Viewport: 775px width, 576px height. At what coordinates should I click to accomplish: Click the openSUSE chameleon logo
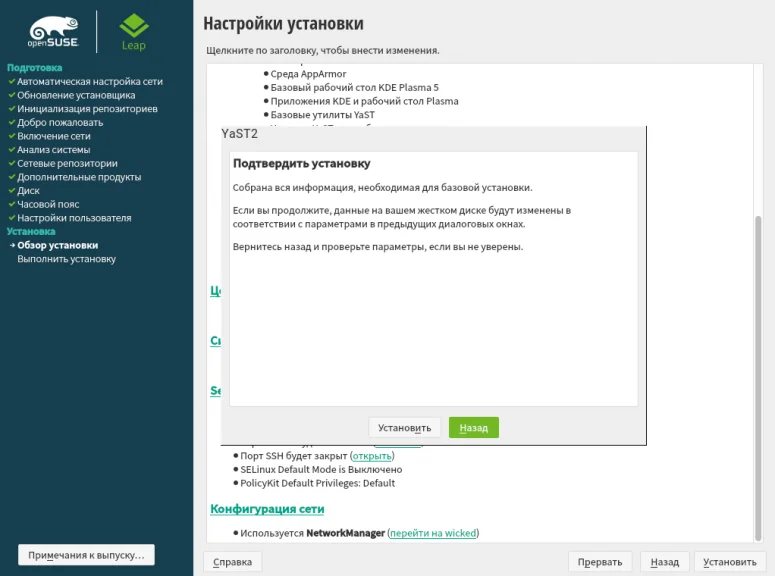click(x=53, y=32)
